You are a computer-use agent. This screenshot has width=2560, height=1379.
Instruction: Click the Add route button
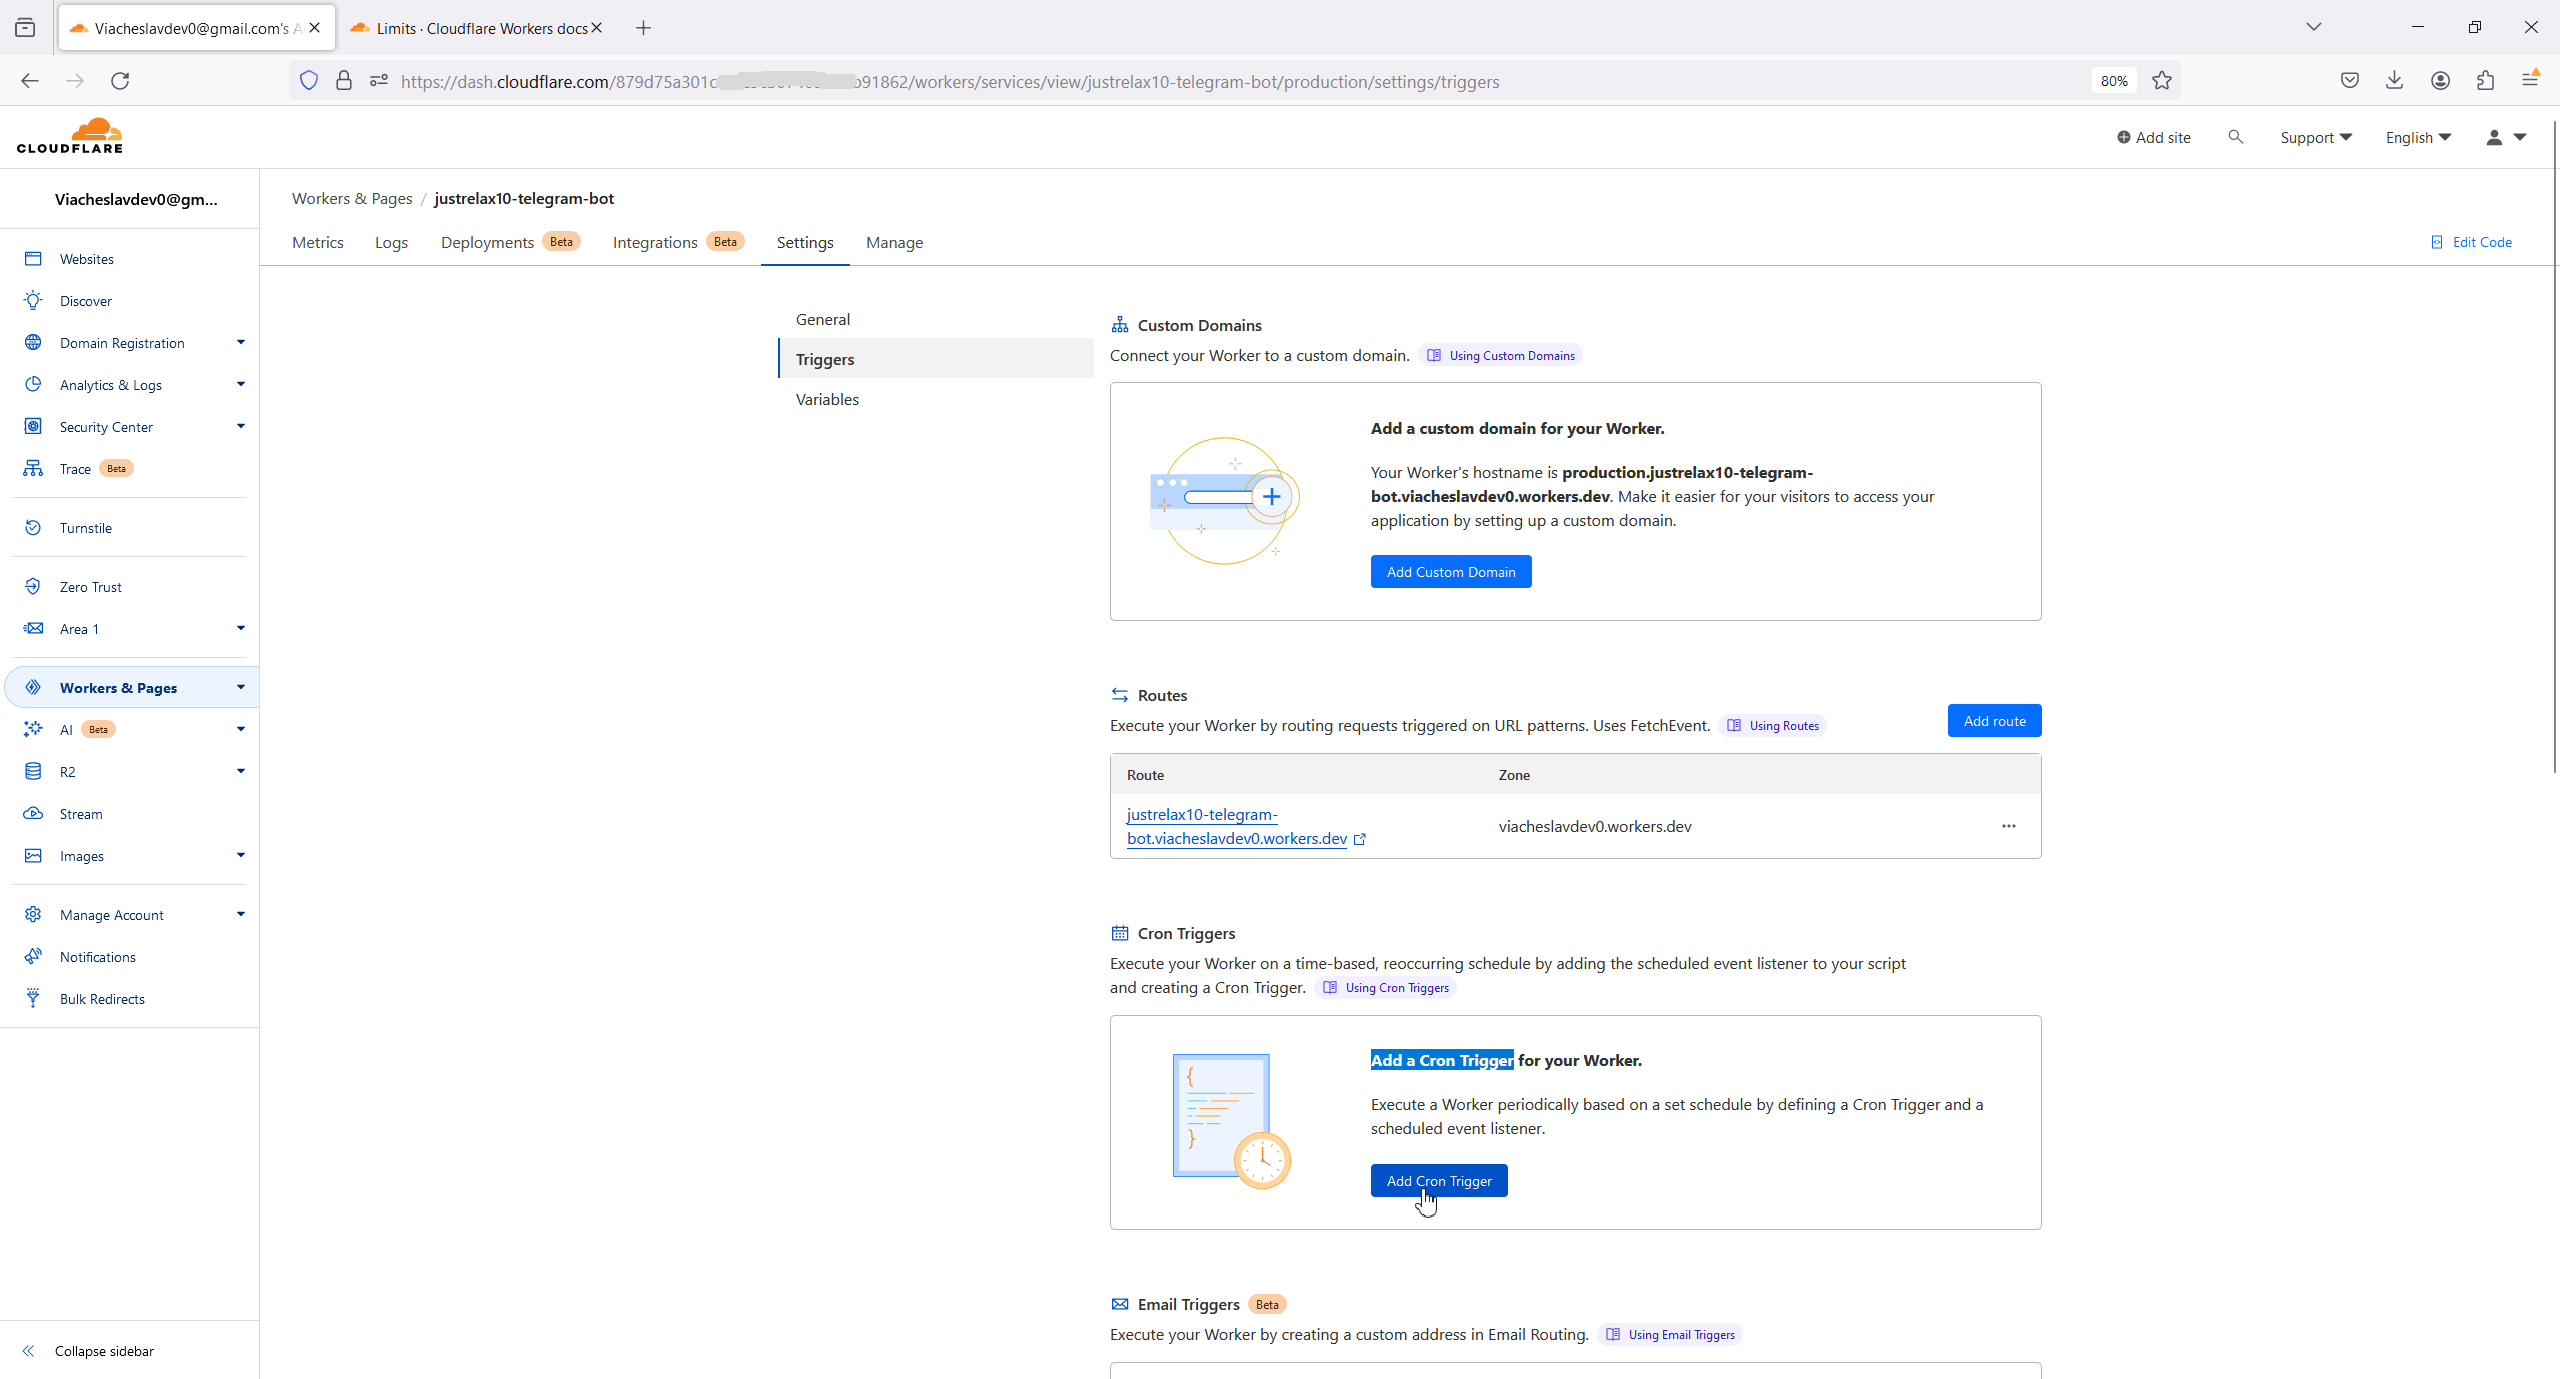point(1994,721)
